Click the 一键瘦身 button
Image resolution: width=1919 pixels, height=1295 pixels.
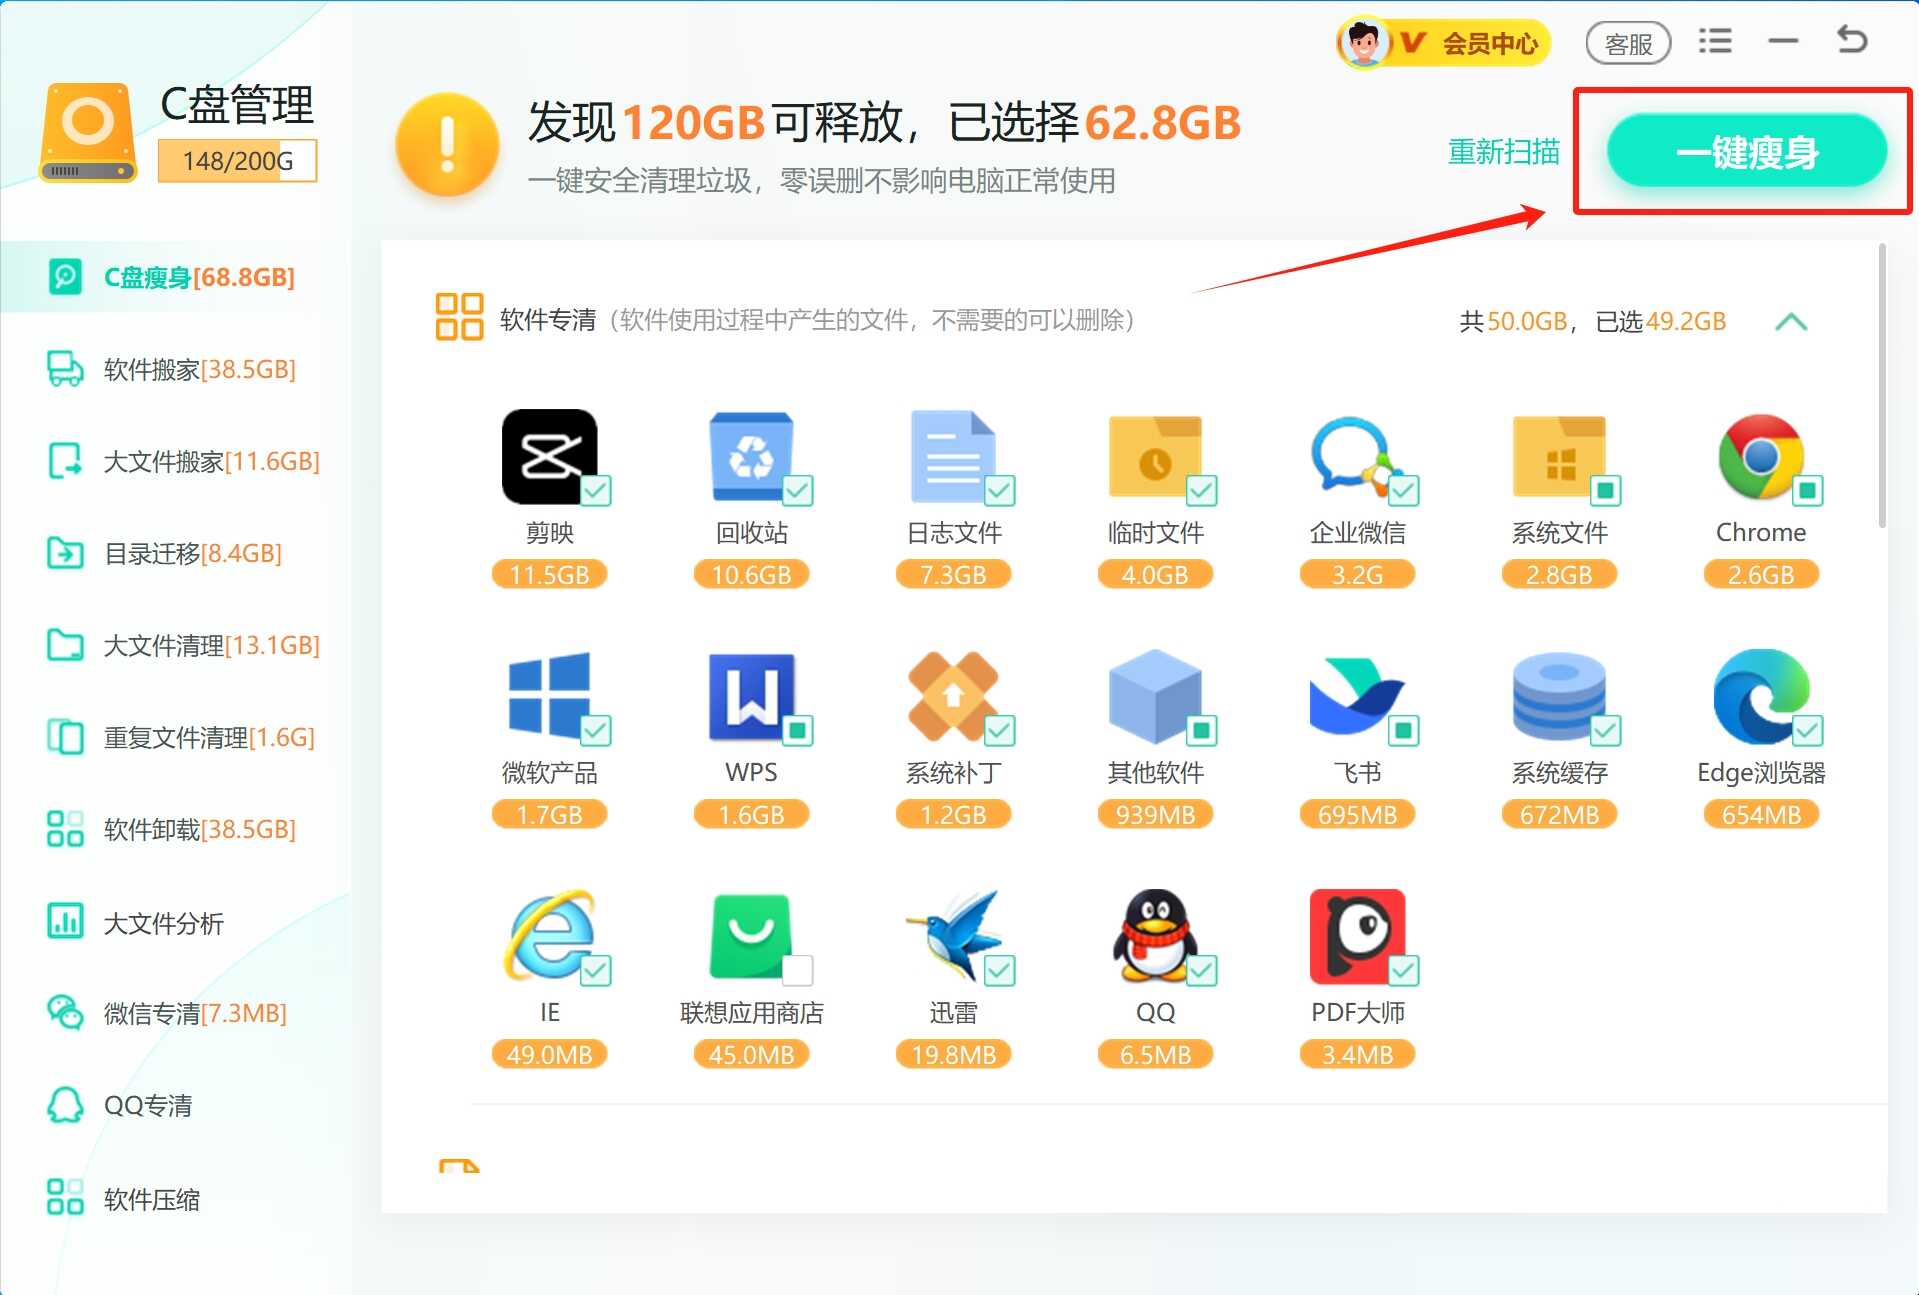tap(1746, 151)
